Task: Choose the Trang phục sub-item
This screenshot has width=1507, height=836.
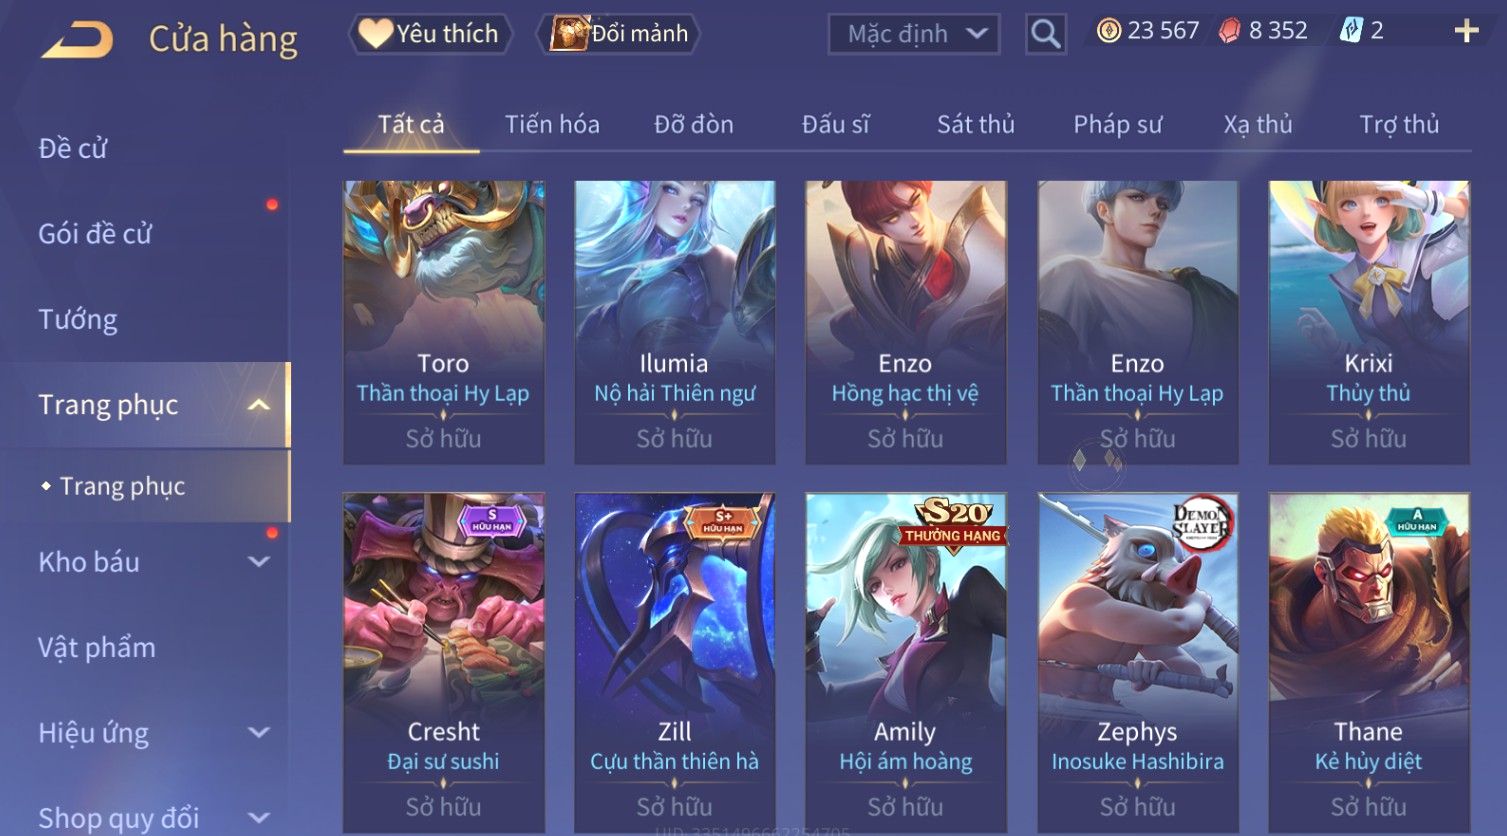Action: click(122, 486)
